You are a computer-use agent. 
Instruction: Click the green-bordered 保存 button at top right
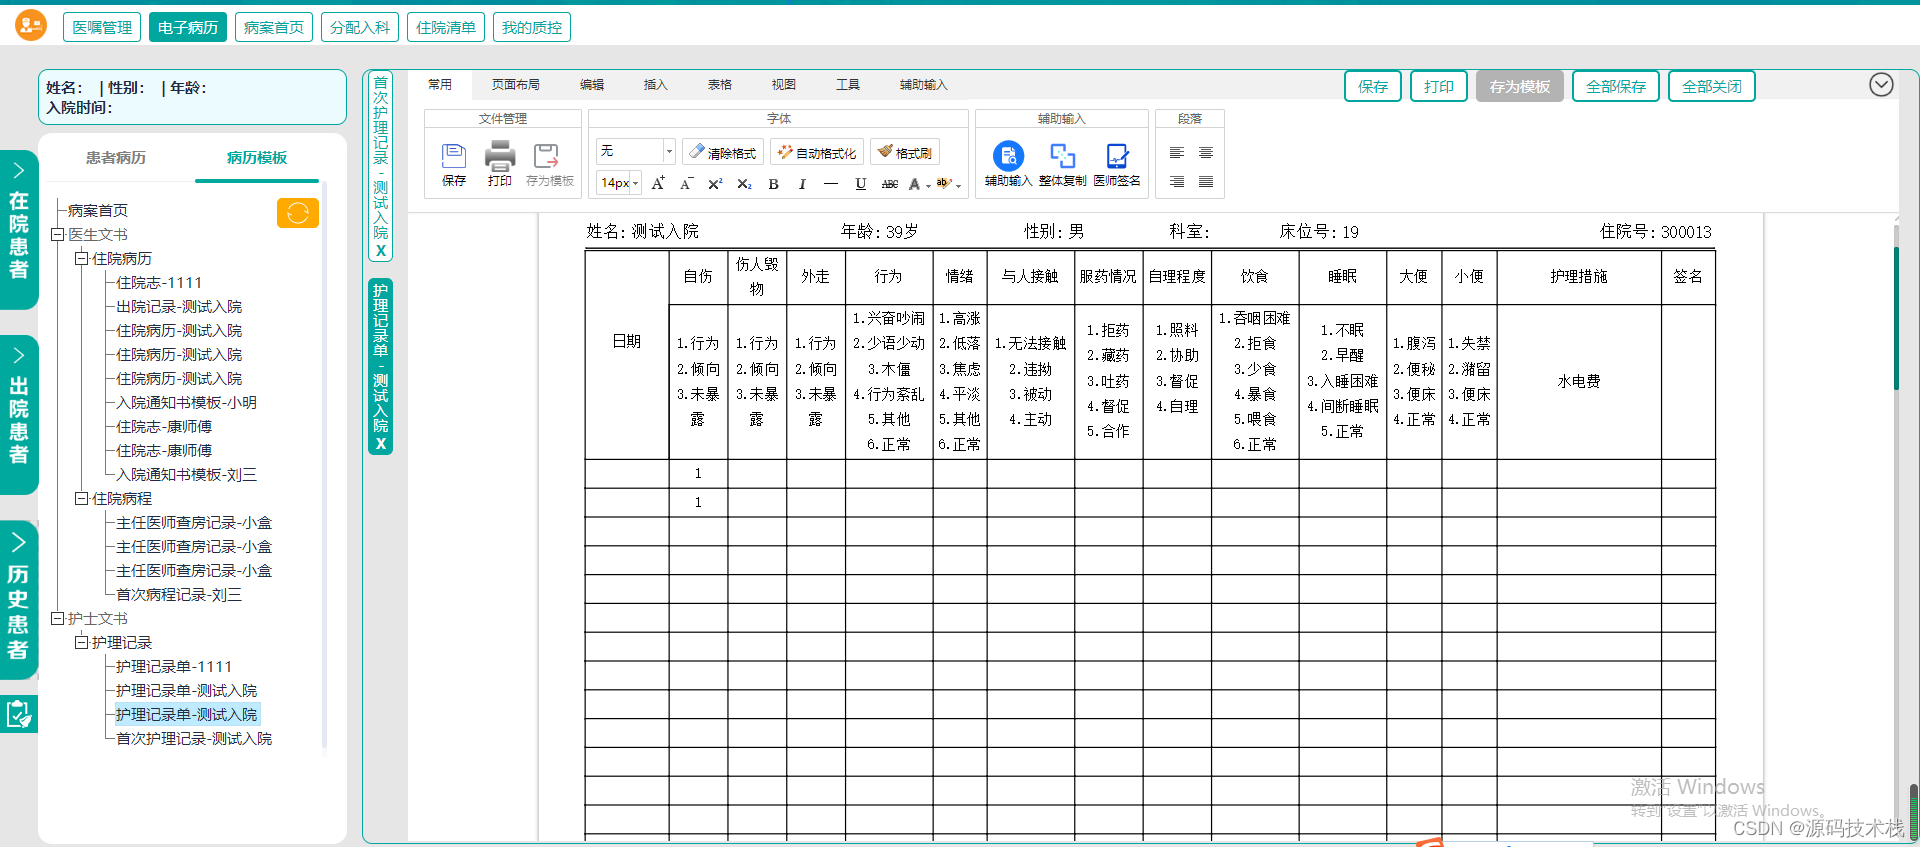(1373, 86)
